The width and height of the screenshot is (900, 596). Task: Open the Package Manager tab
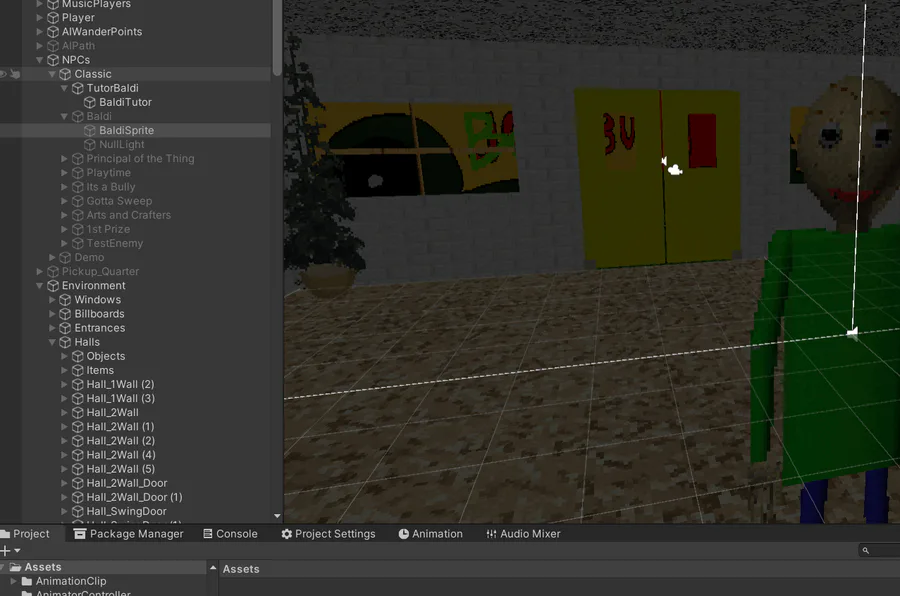click(129, 534)
